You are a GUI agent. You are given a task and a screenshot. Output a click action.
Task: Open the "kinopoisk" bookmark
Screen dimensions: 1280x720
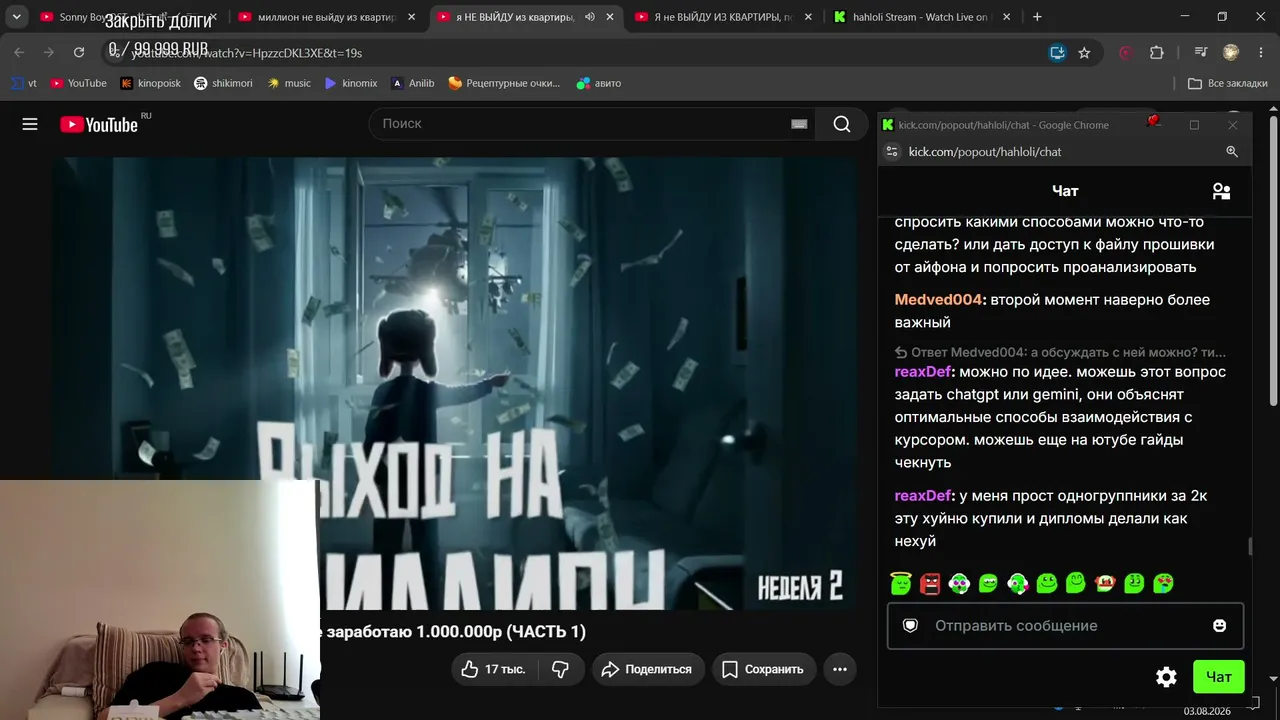click(x=151, y=83)
